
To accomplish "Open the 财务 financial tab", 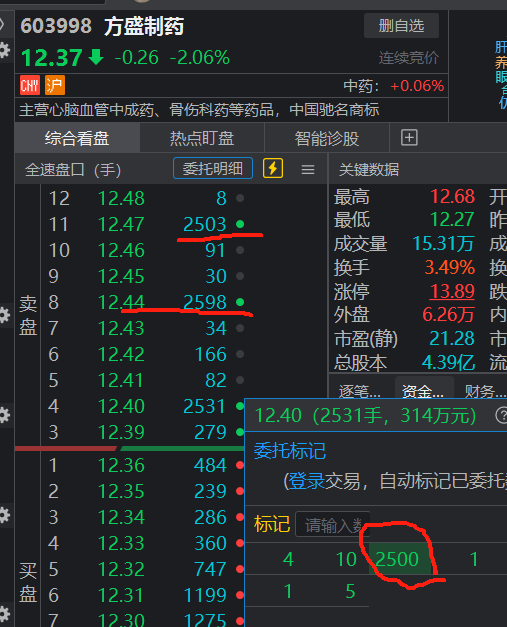I will coord(485,391).
